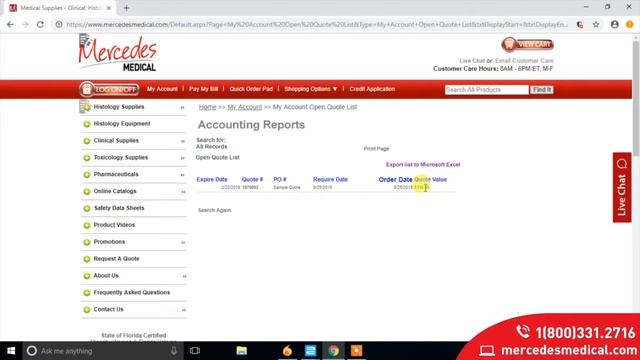Click green bullet icon beside Promotions
Viewport: 640px width, 360px height.
87,242
